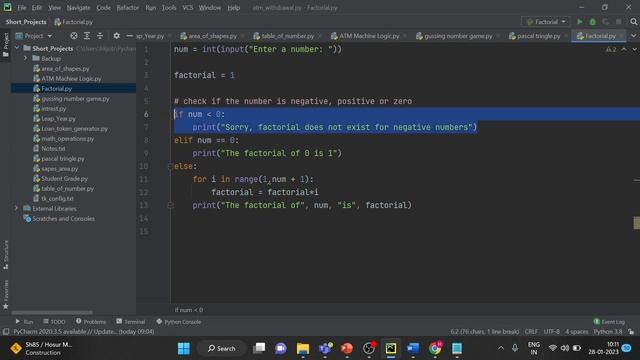
Task: Open the CRLF line separator selector
Action: (x=531, y=331)
